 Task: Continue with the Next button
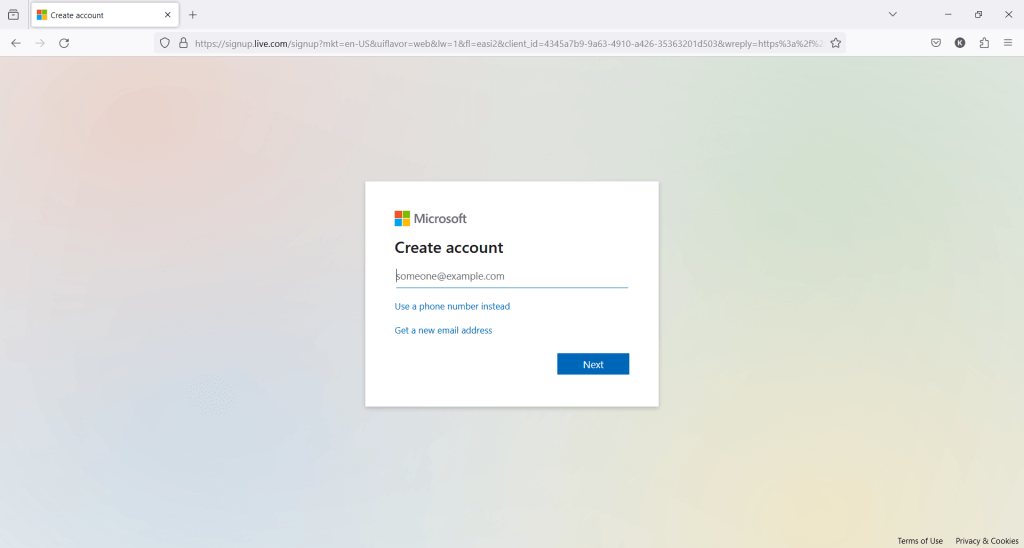click(593, 364)
